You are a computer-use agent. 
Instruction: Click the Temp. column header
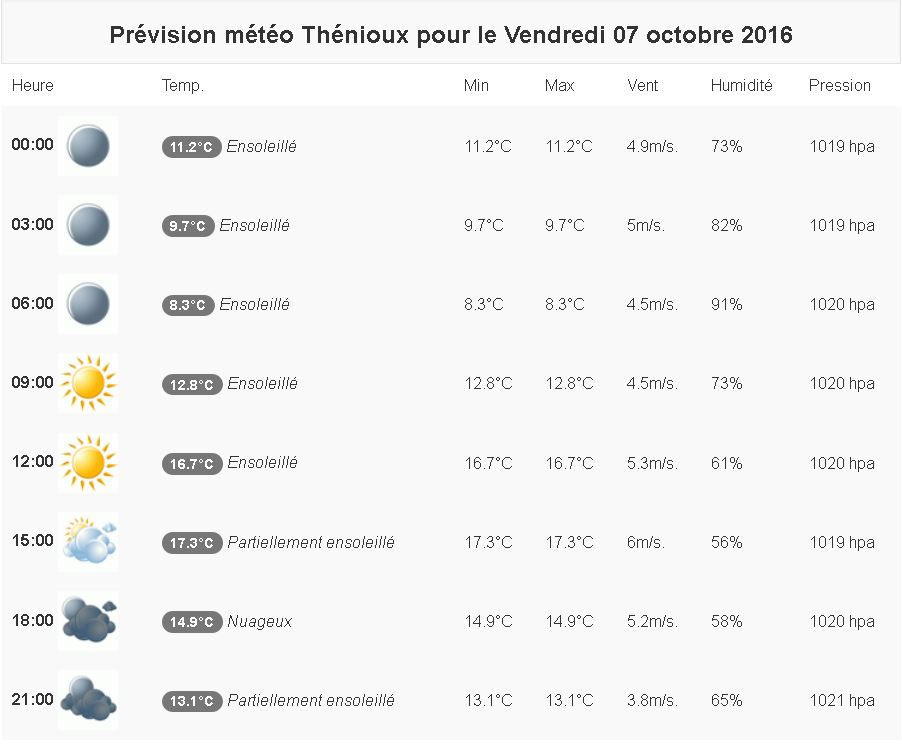[182, 86]
